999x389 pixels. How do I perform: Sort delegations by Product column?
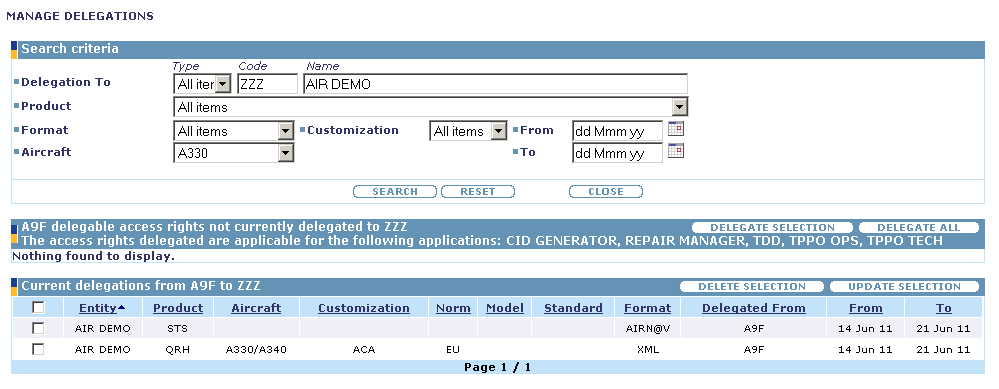tap(178, 308)
